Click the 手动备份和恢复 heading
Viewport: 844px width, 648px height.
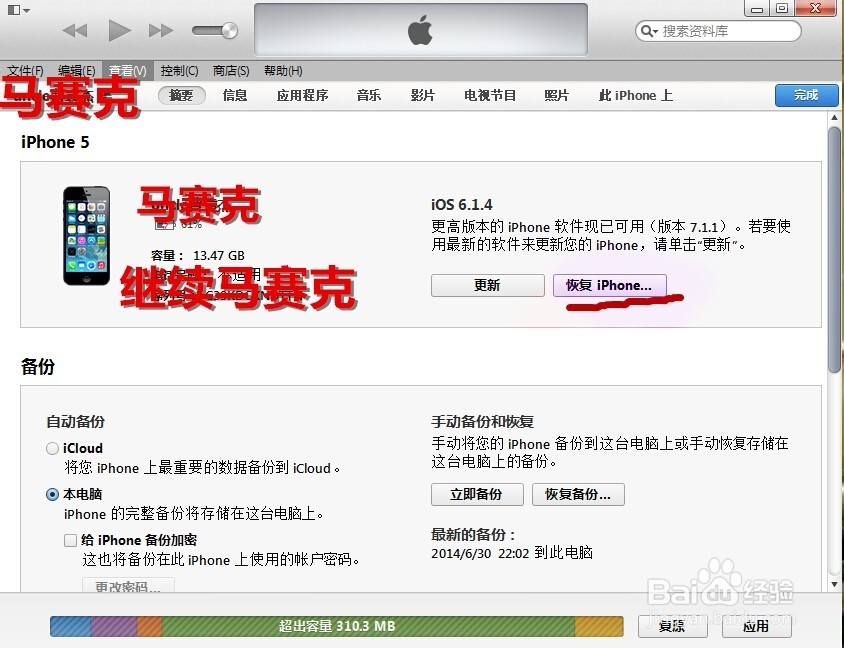point(482,421)
